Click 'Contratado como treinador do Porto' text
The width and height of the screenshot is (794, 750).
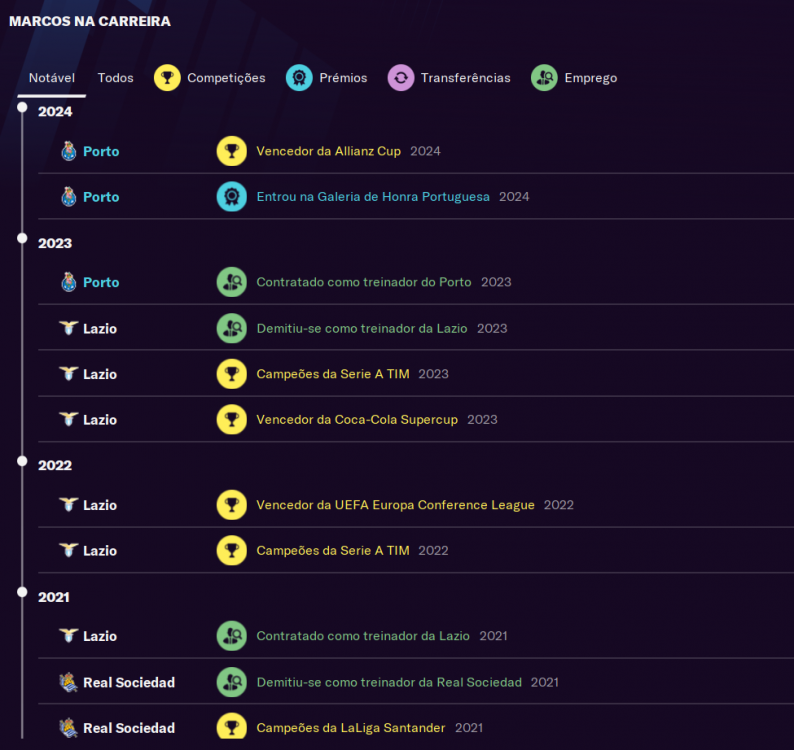click(364, 282)
